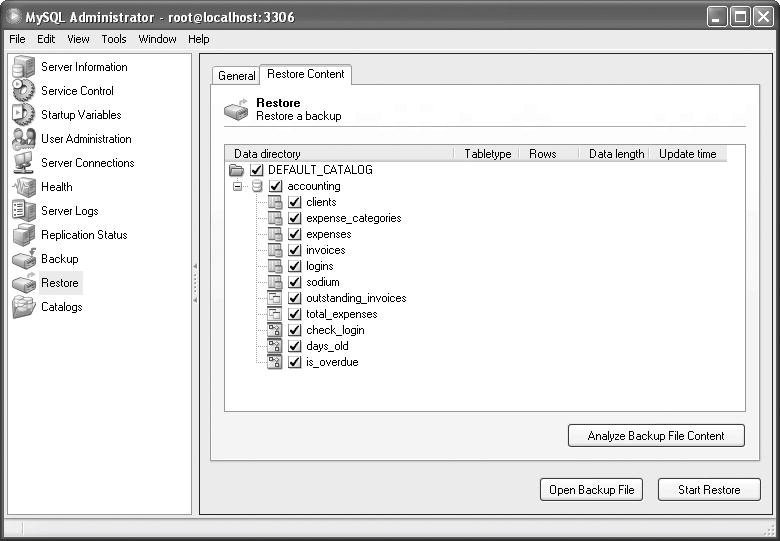Uncheck the expense_categories checkbox
The height and width of the screenshot is (541, 780).
coord(294,218)
